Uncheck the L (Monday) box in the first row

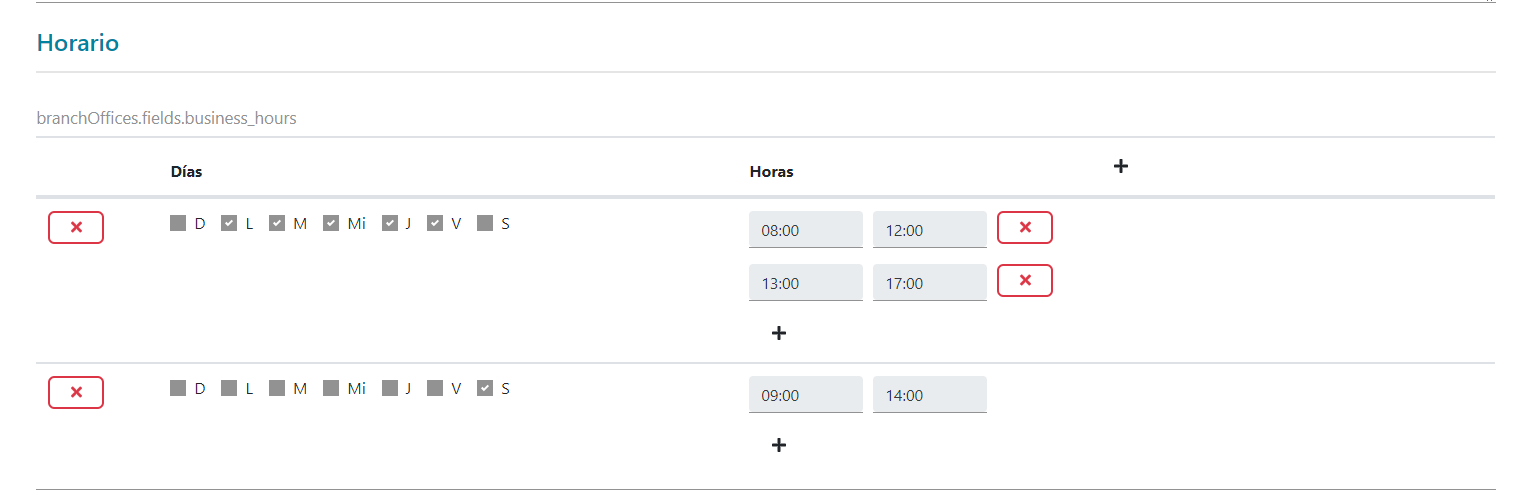pos(229,223)
